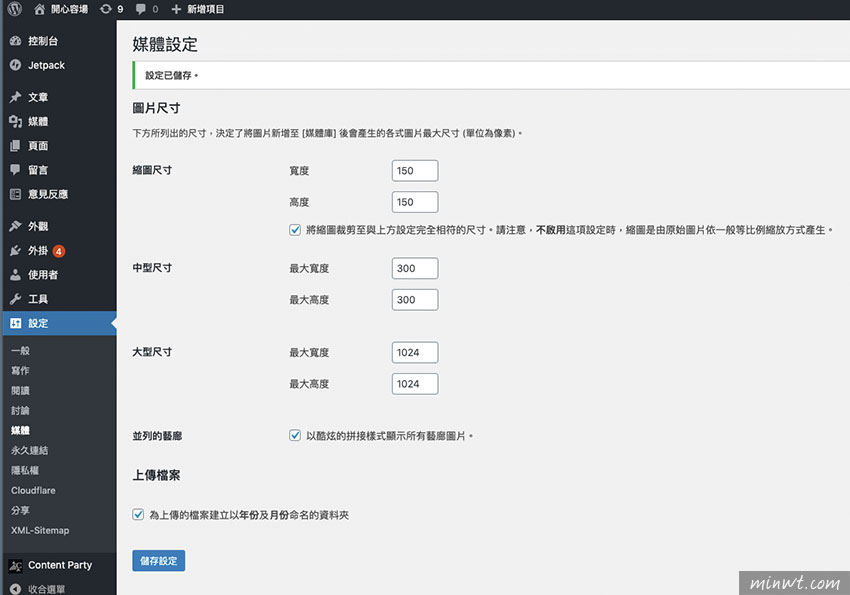Screen dimensions: 850x595
Task: Click the 中型尺寸 最大高度 field
Action: (x=415, y=300)
